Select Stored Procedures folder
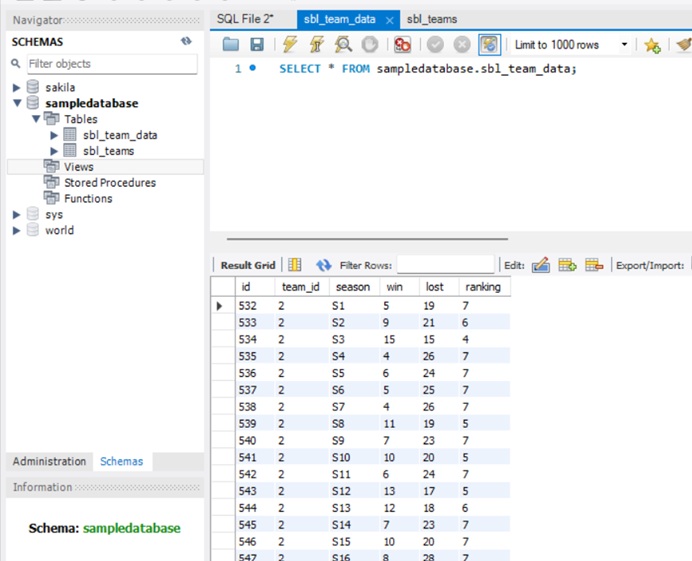692x561 pixels. 110,183
